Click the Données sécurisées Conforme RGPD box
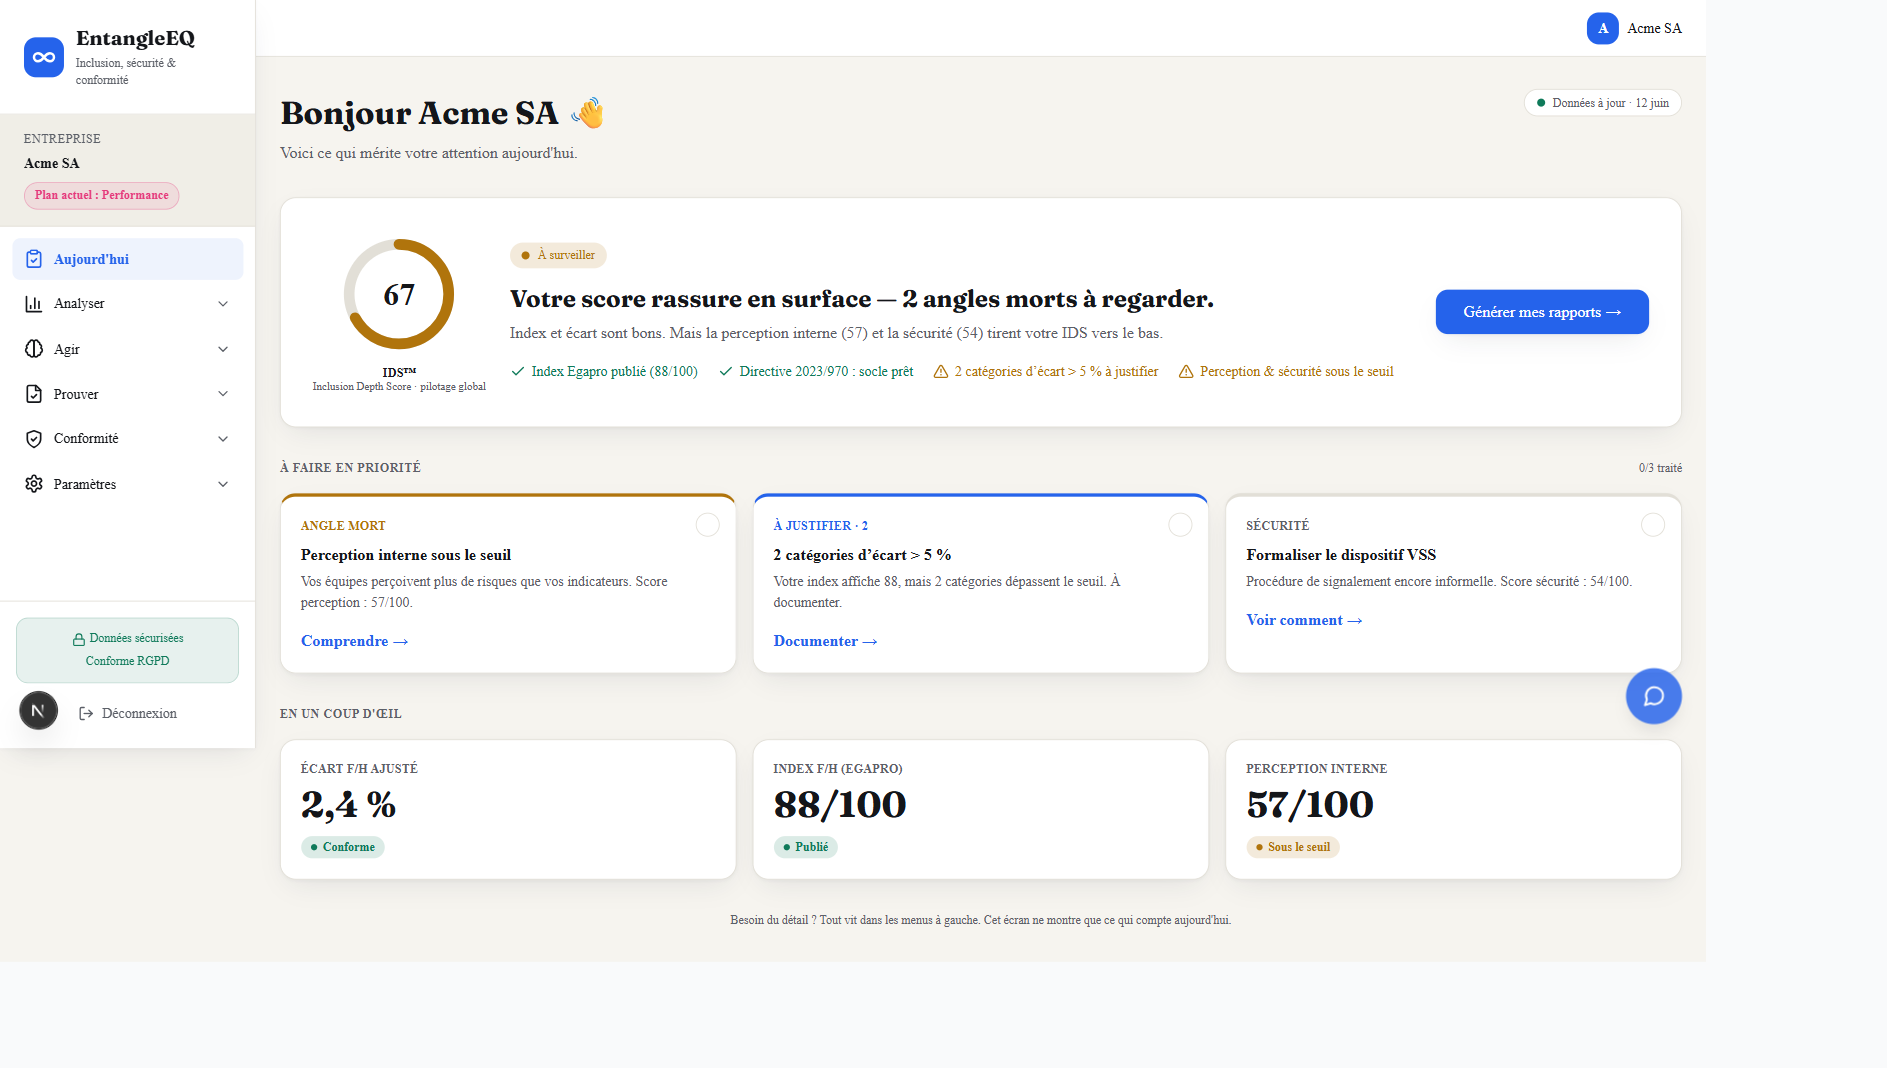This screenshot has height=1068, width=1887. (127, 650)
